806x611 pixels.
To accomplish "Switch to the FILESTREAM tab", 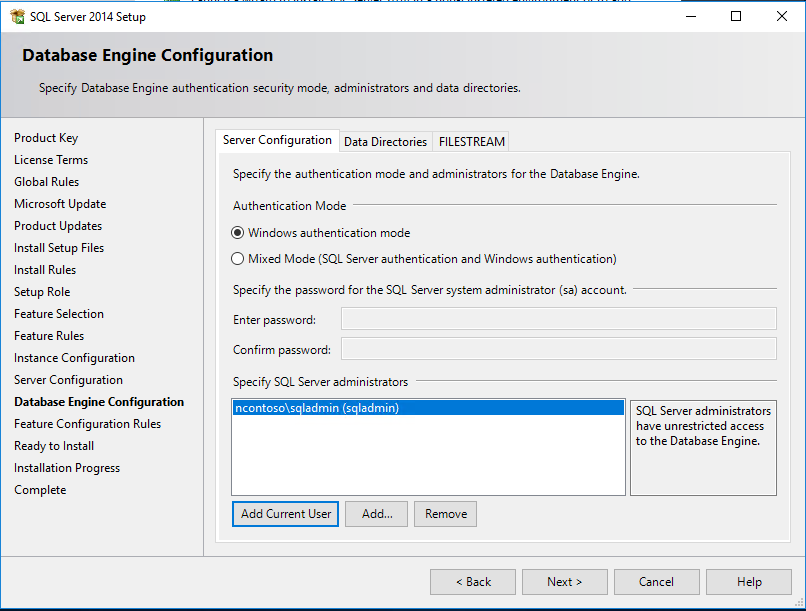I will [471, 142].
